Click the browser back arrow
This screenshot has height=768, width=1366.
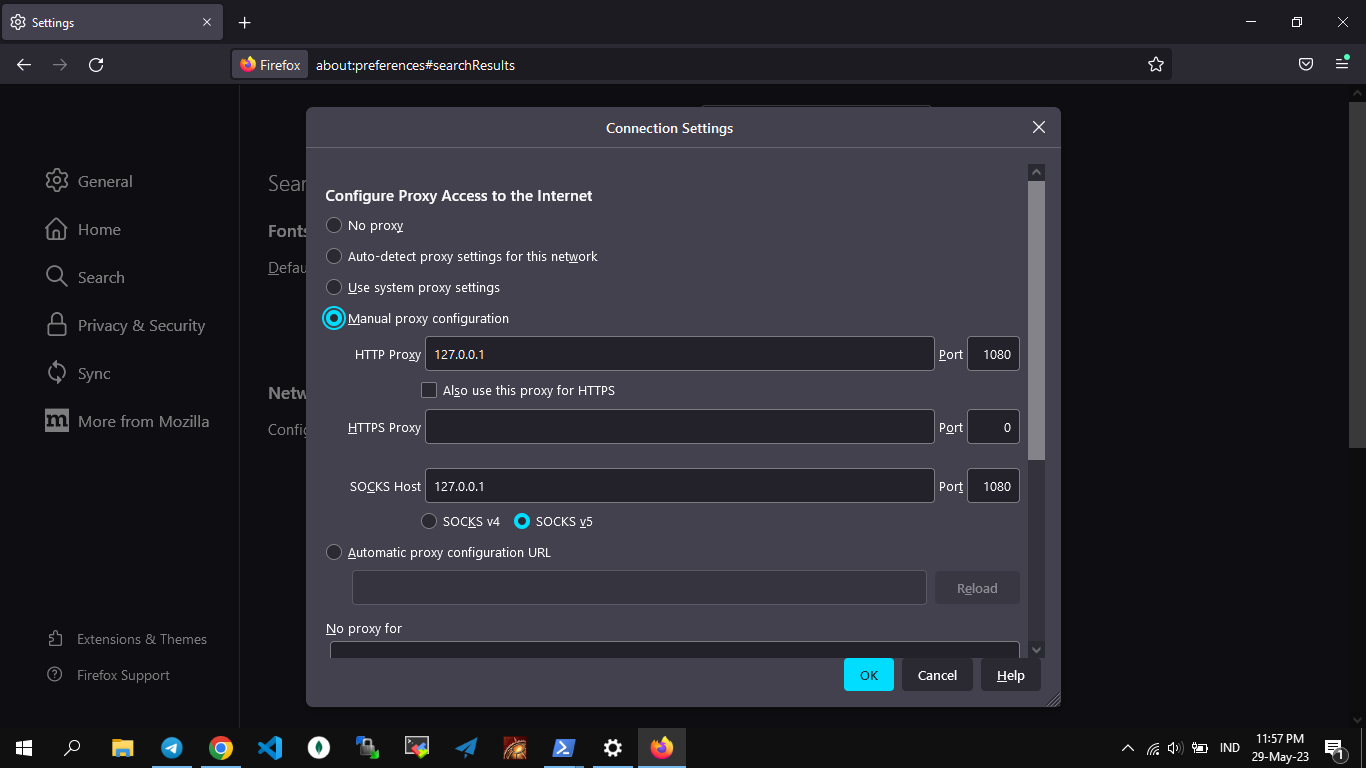click(24, 65)
